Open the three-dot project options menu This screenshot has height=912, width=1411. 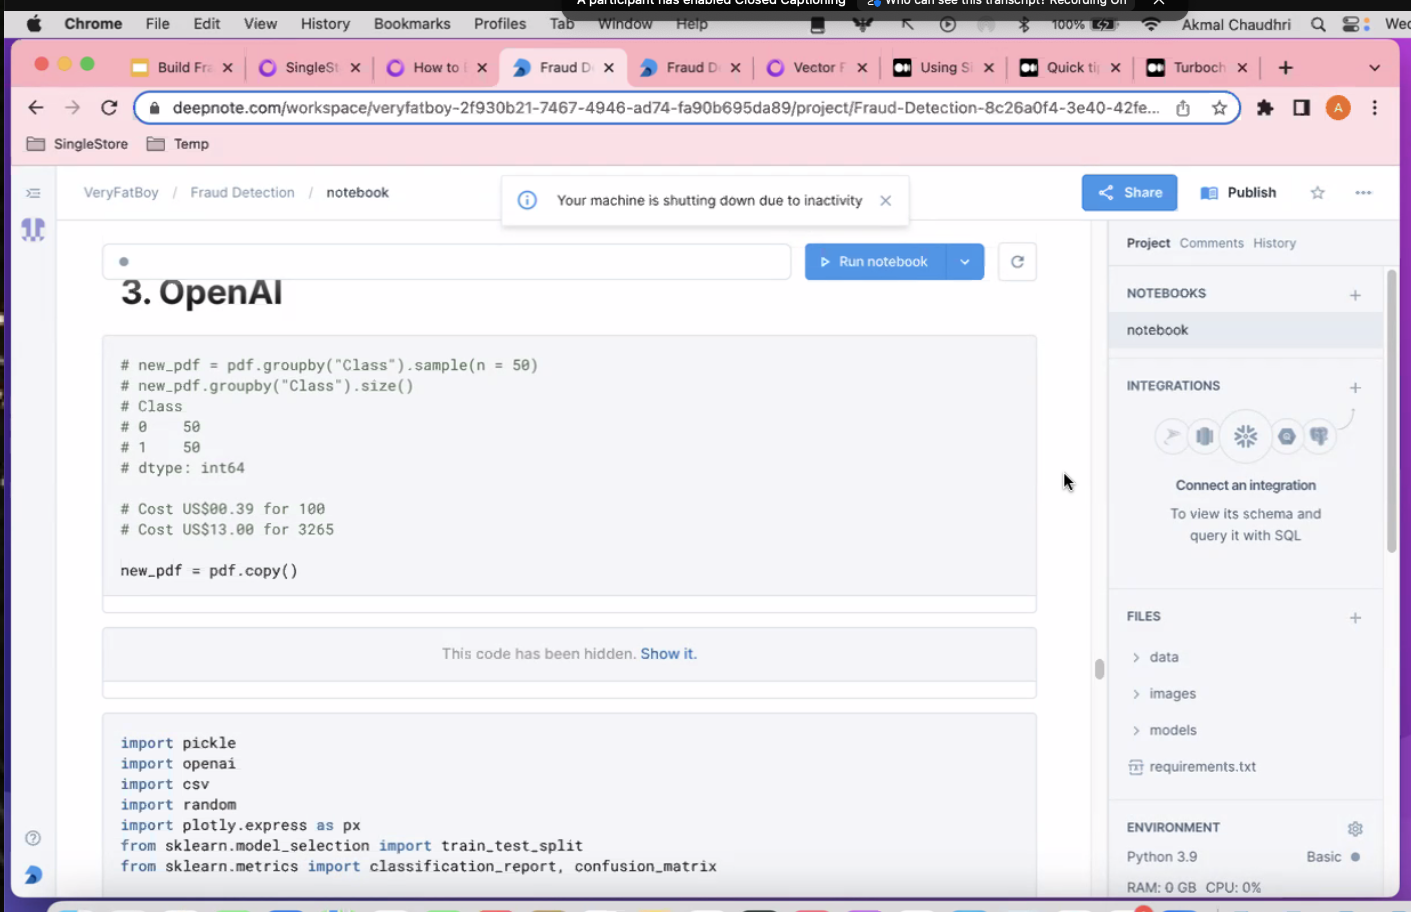coord(1363,193)
